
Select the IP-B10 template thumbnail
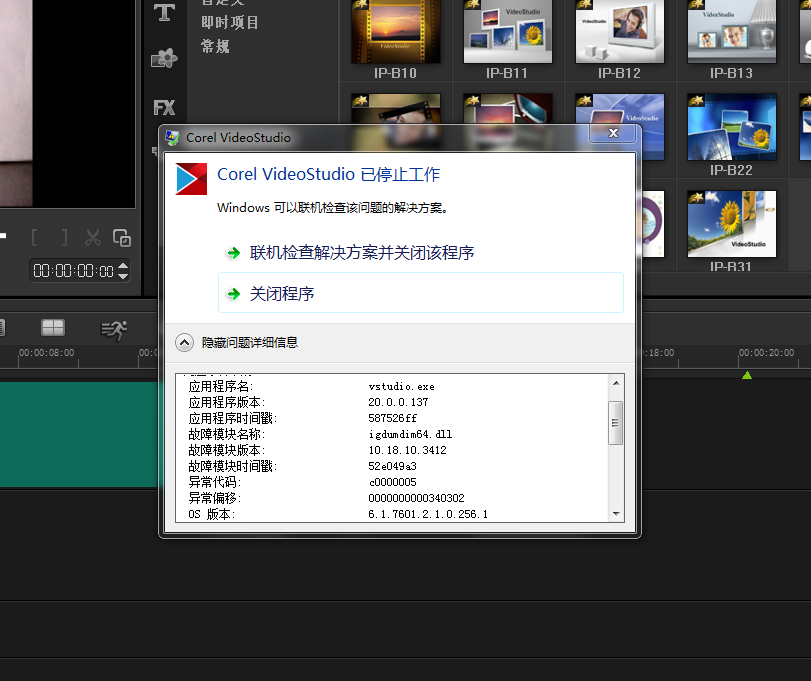396,32
